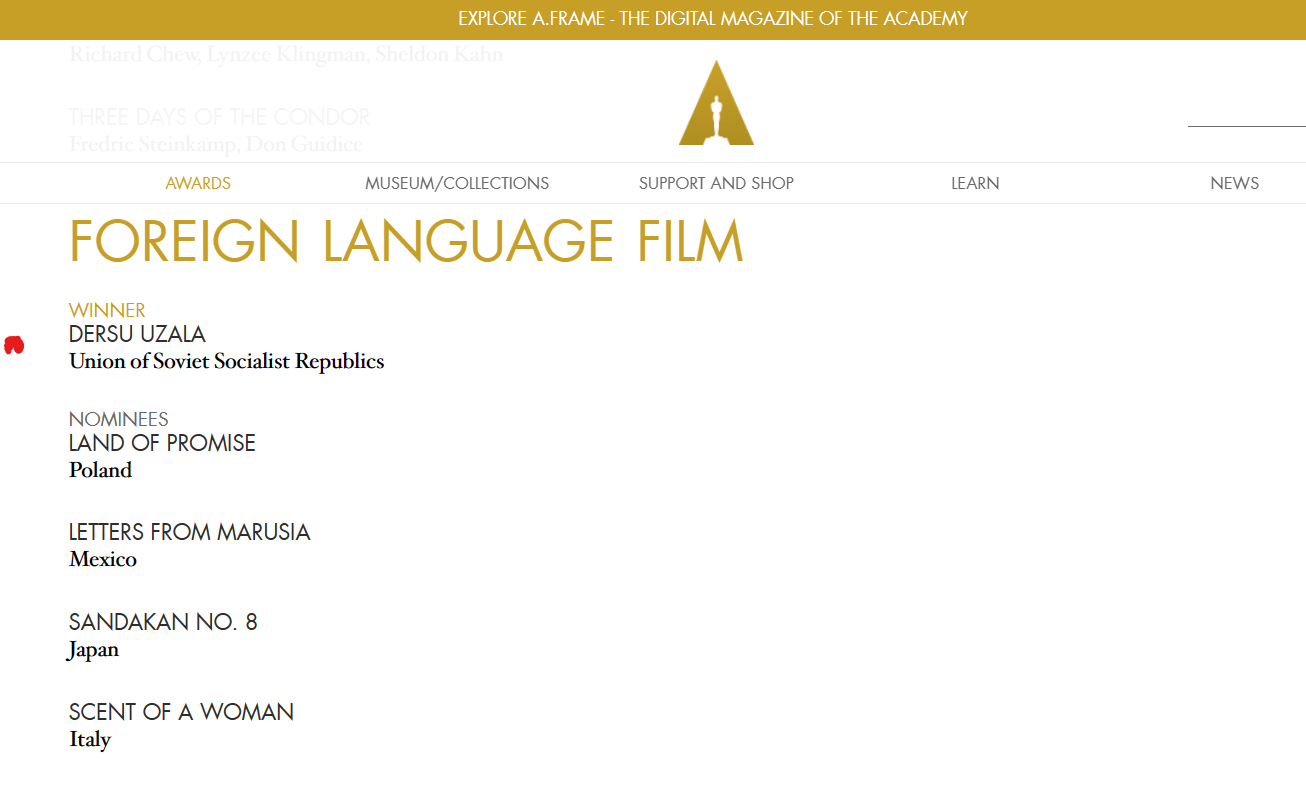Click the Mexico country text
The width and height of the screenshot is (1306, 787).
coord(103,559)
